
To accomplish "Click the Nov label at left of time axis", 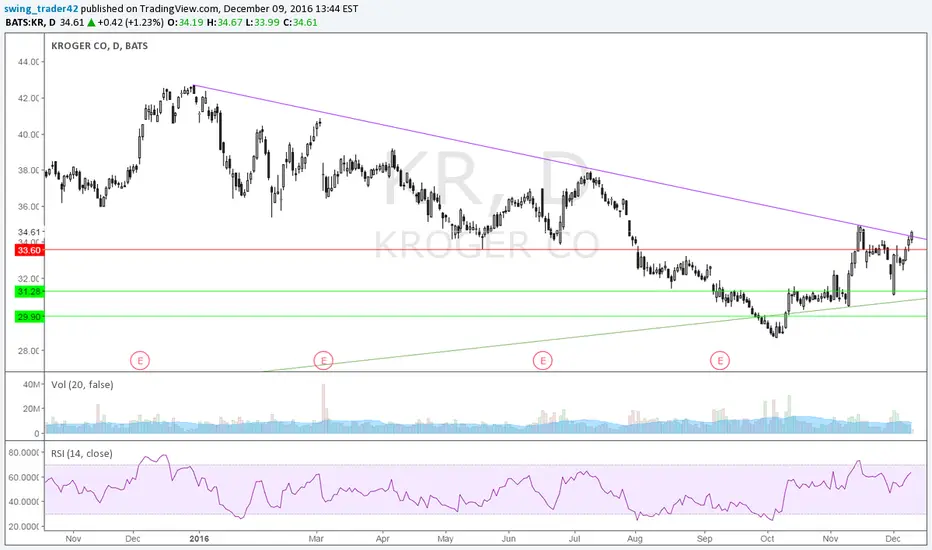I will (73, 539).
